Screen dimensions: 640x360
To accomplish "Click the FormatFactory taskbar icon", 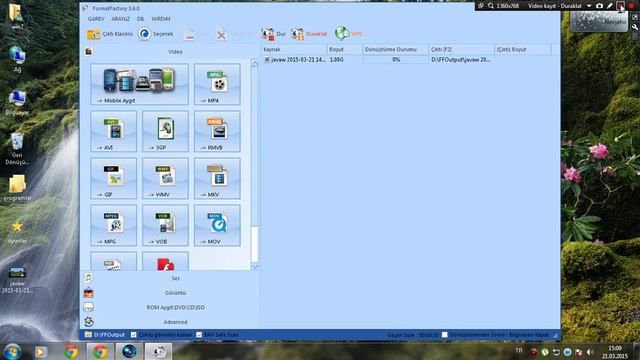I will click(x=158, y=351).
